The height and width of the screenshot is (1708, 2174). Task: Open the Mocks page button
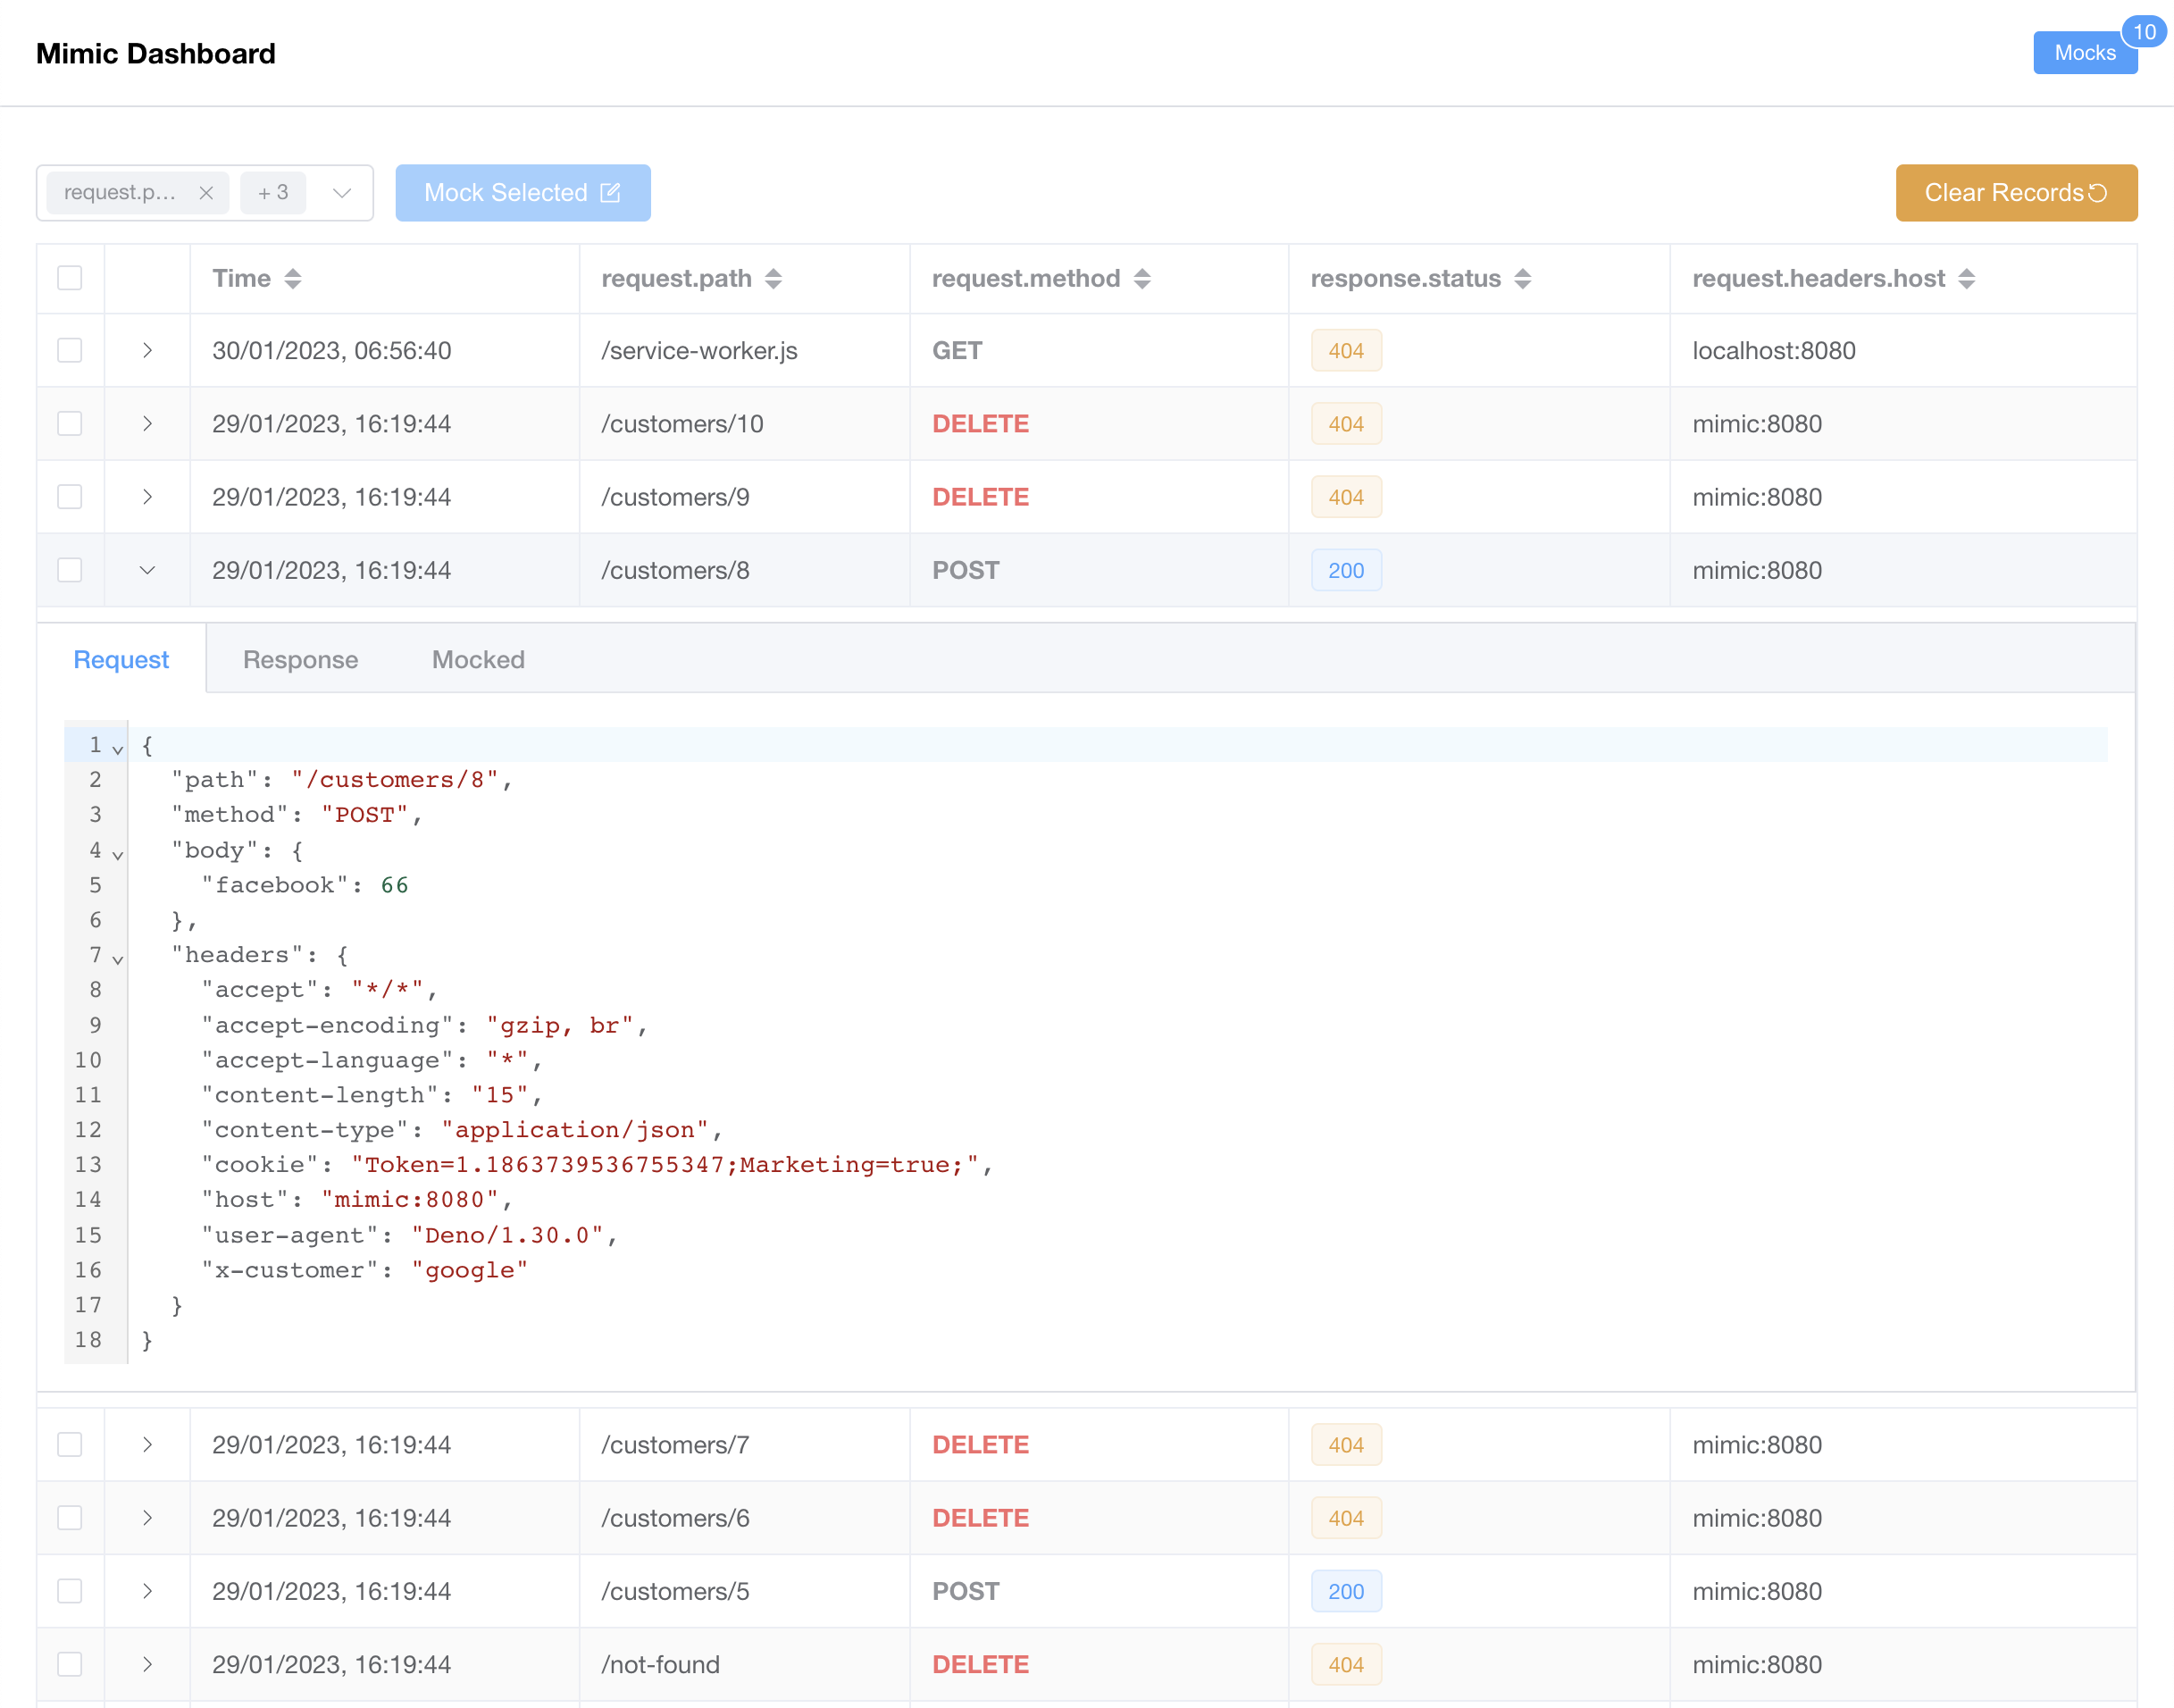(2084, 53)
